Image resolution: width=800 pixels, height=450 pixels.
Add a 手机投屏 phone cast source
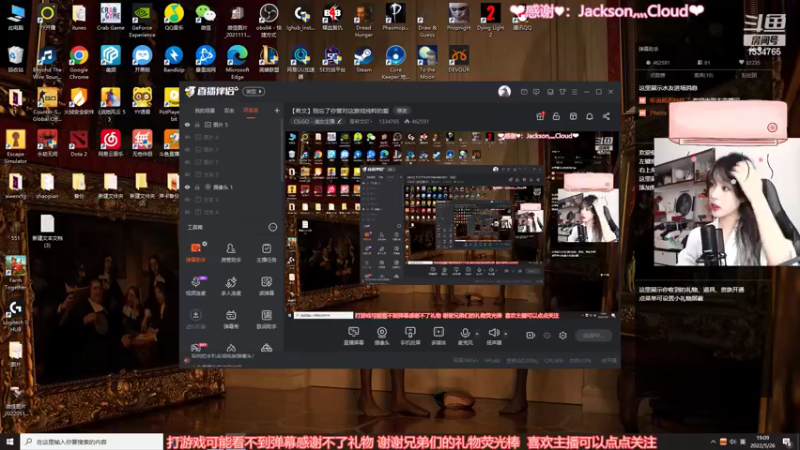(x=410, y=336)
